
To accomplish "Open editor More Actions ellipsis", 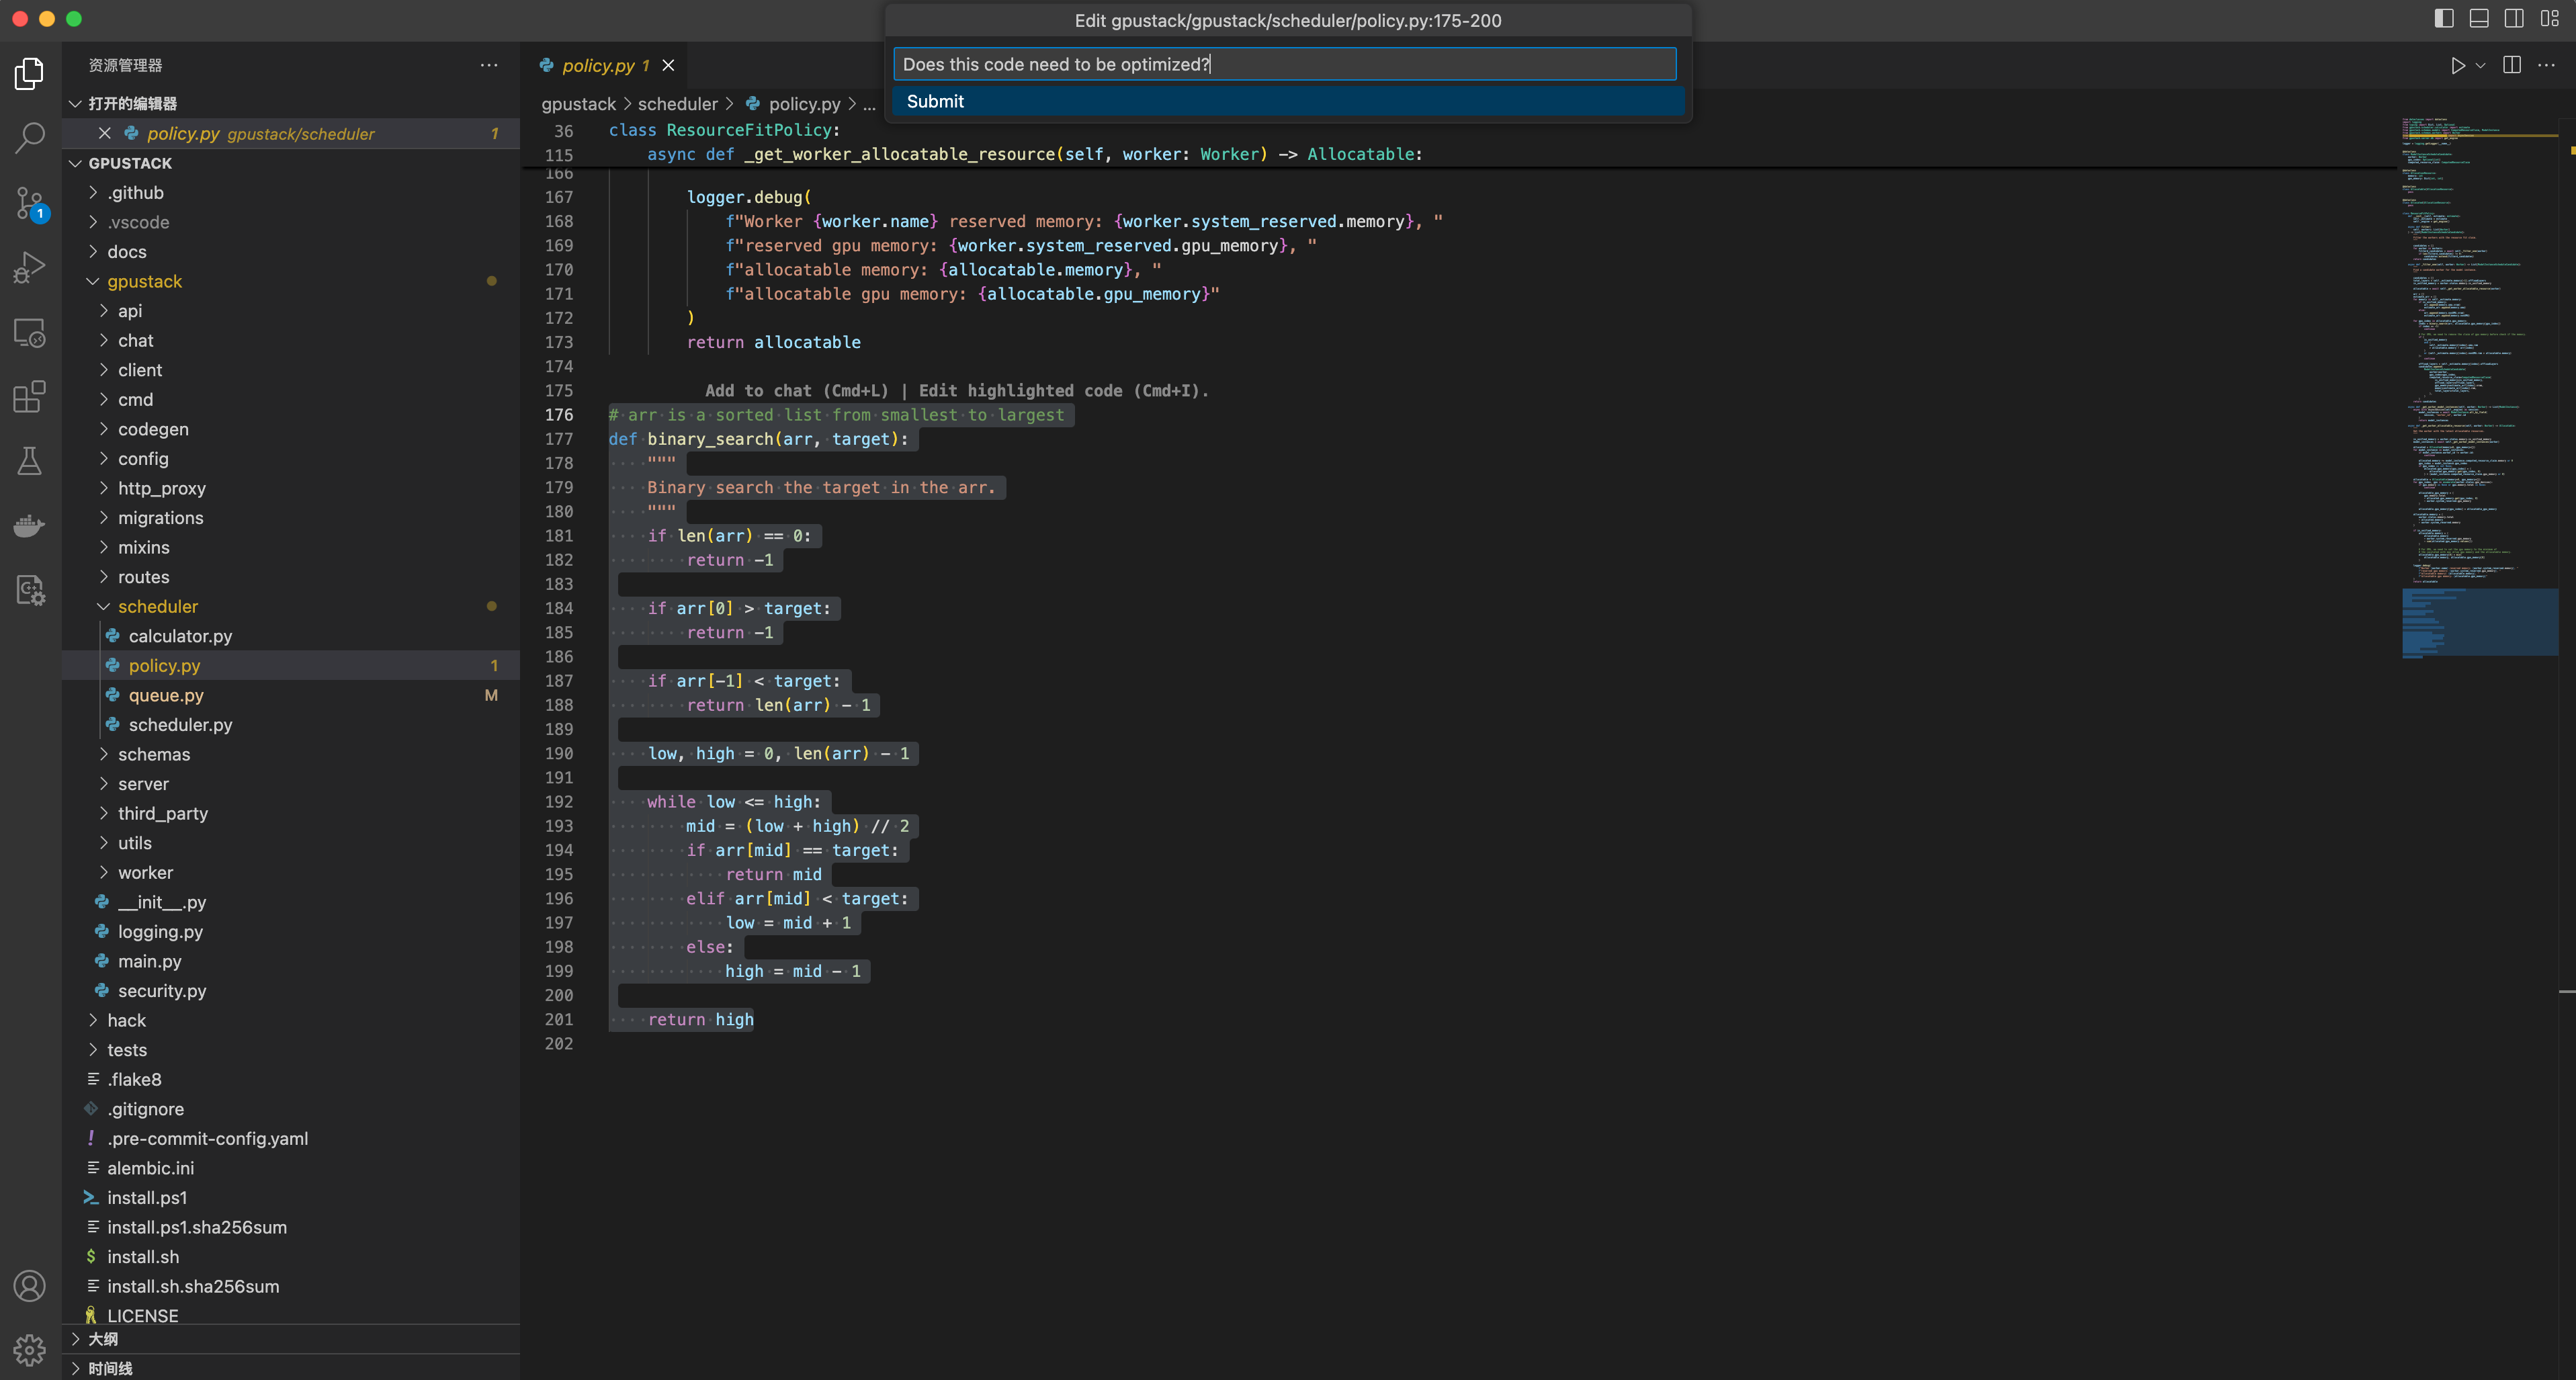I will pyautogui.click(x=2546, y=65).
